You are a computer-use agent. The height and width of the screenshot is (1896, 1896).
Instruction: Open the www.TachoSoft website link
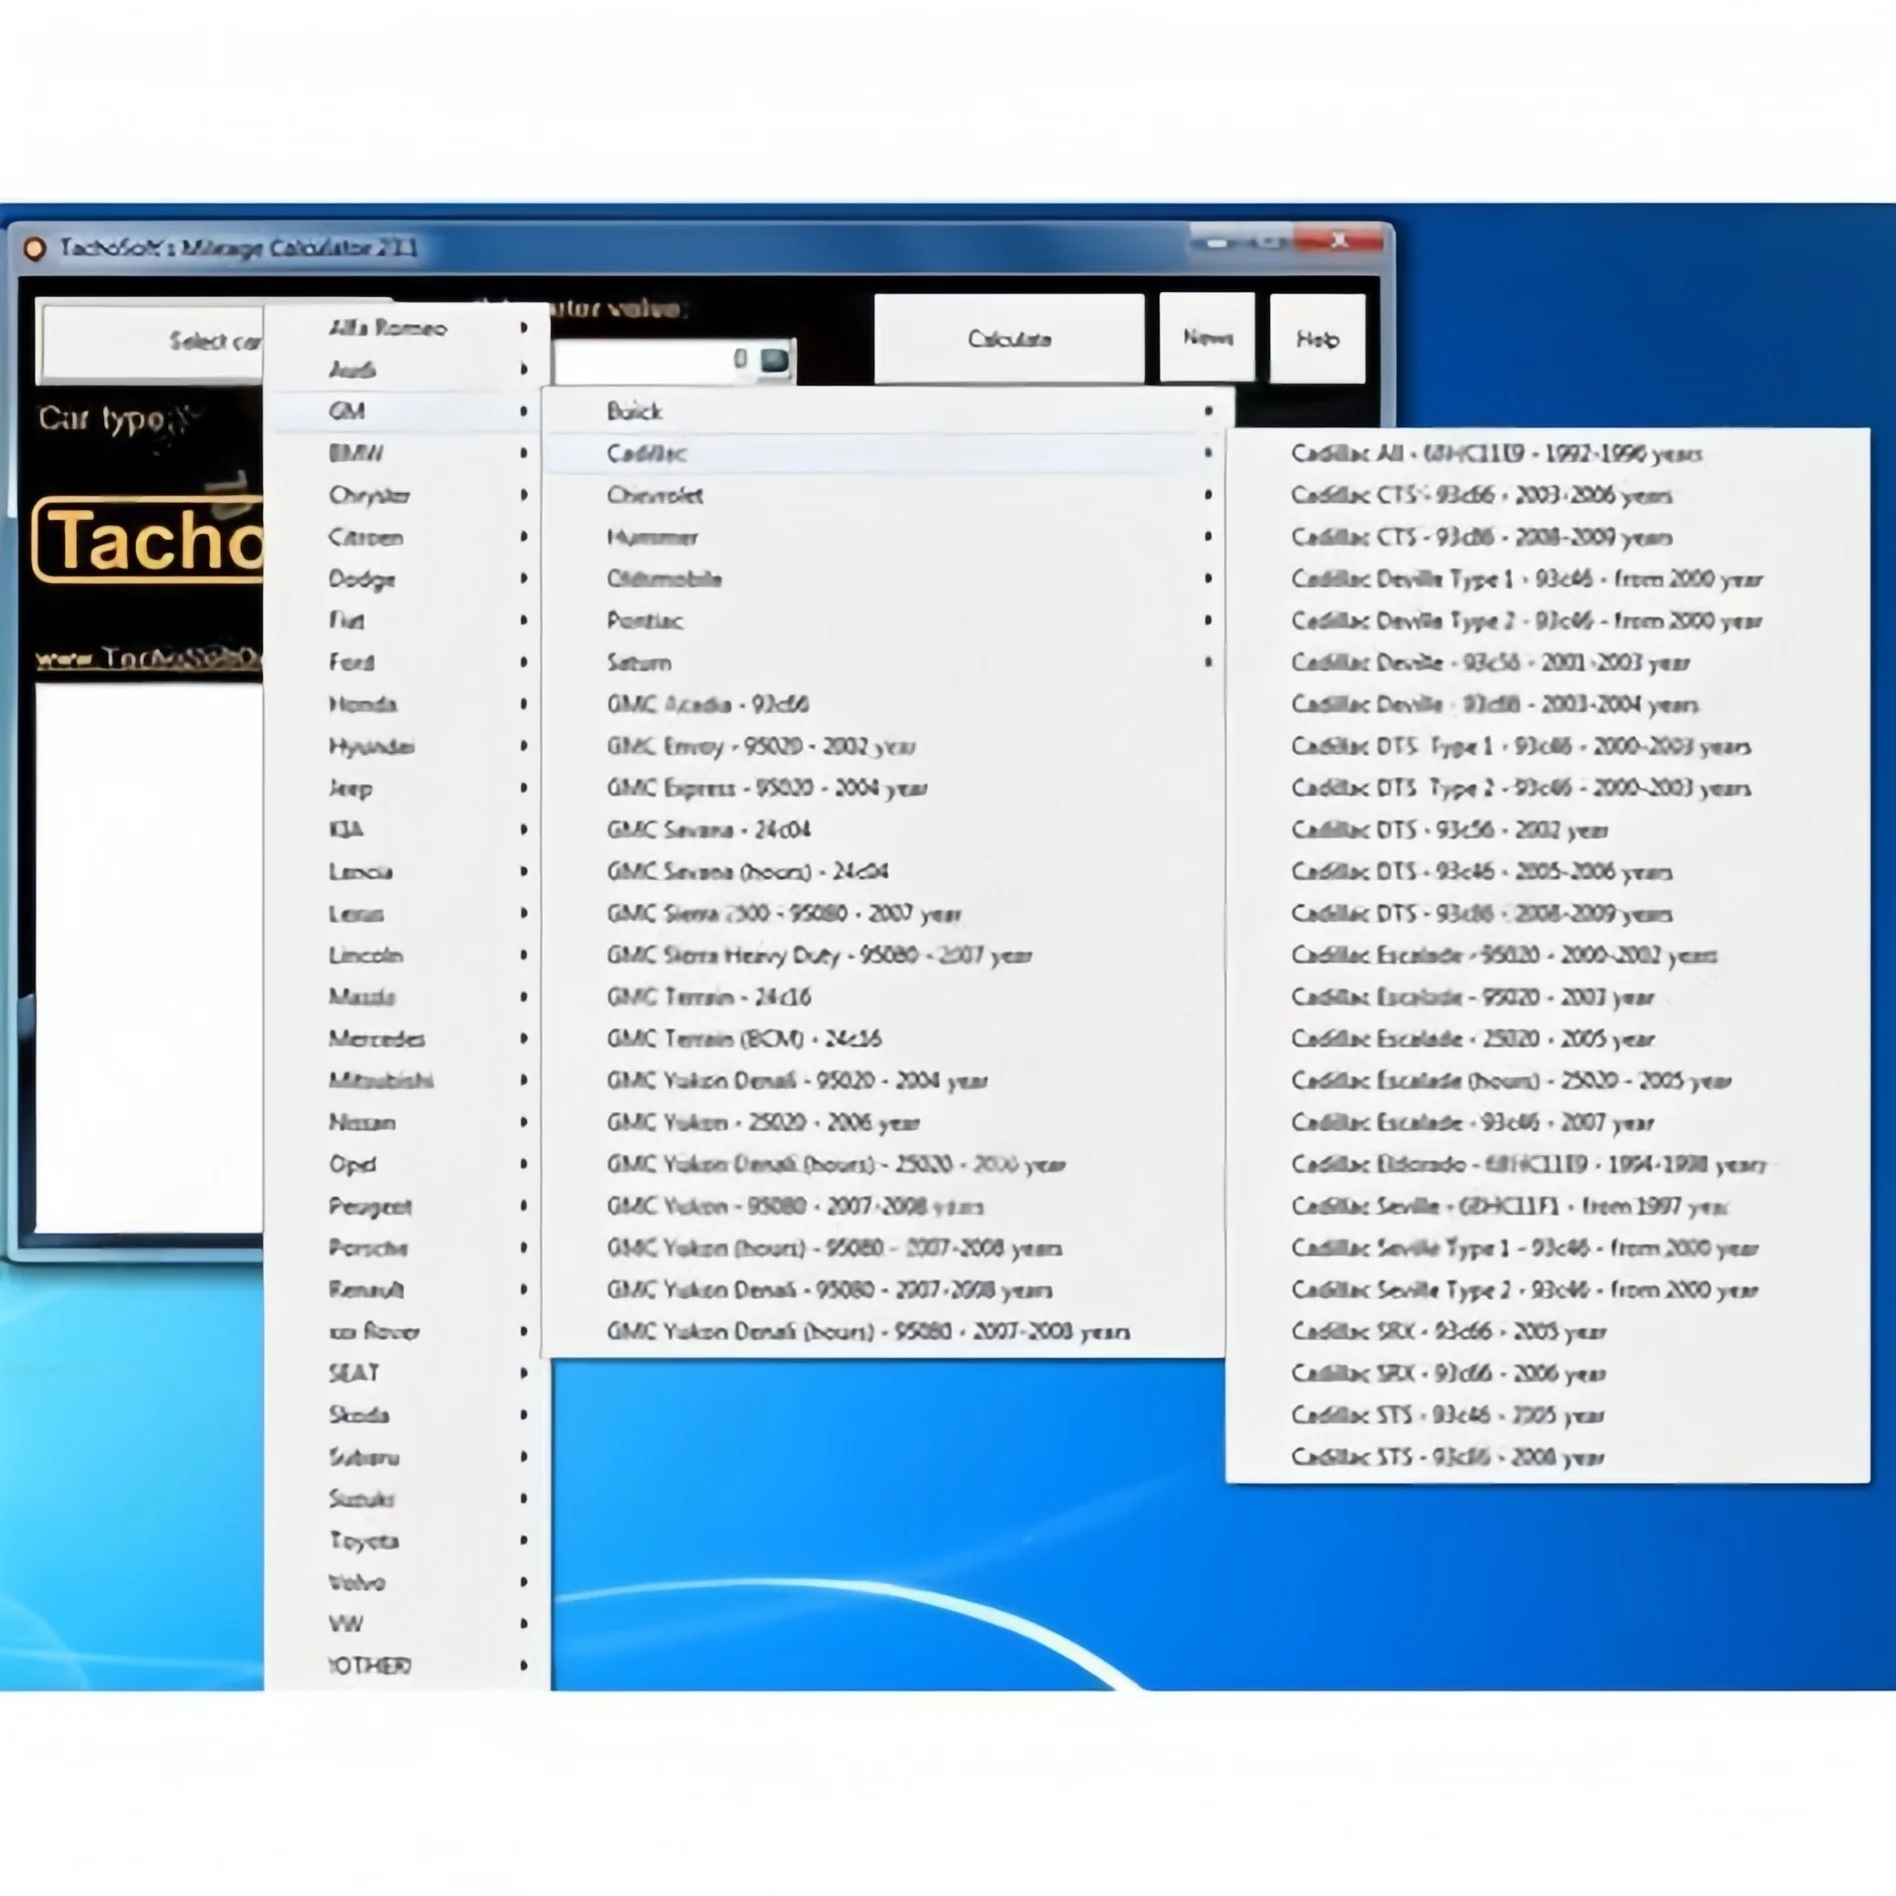point(150,659)
